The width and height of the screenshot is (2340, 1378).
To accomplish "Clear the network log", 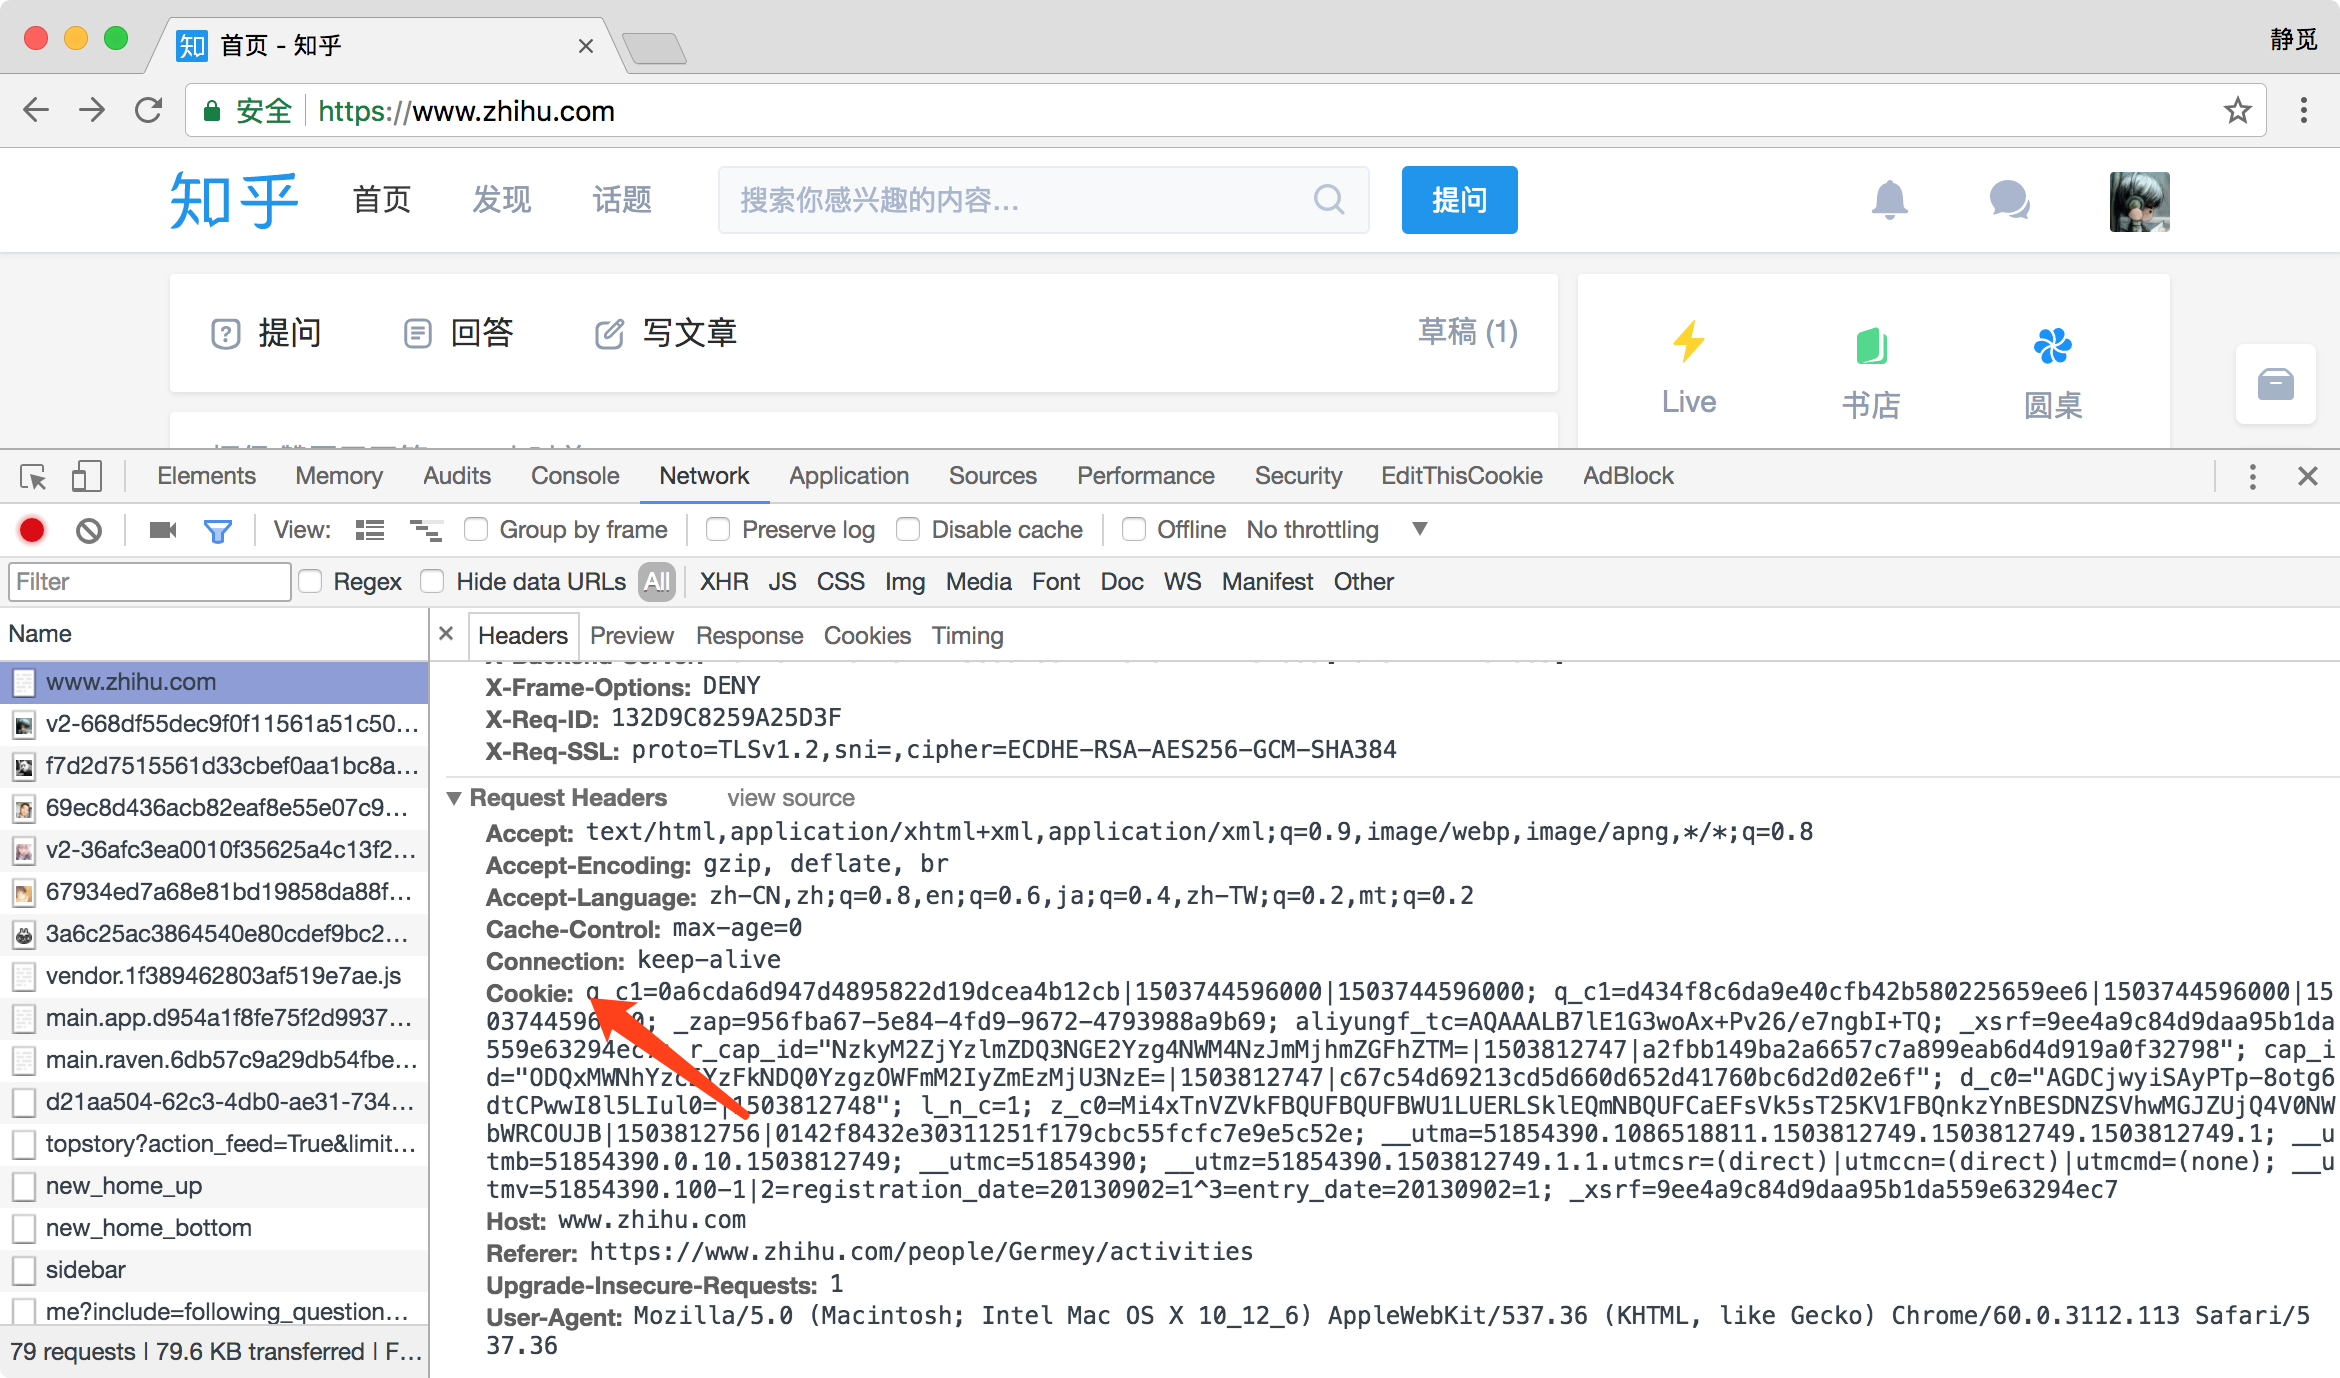I will [89, 530].
